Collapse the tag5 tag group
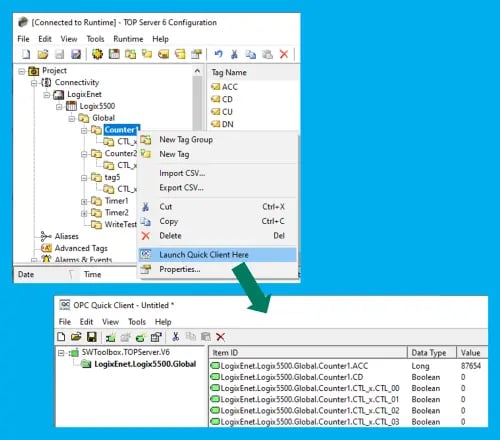Image resolution: width=500 pixels, height=440 pixels. pos(84,178)
